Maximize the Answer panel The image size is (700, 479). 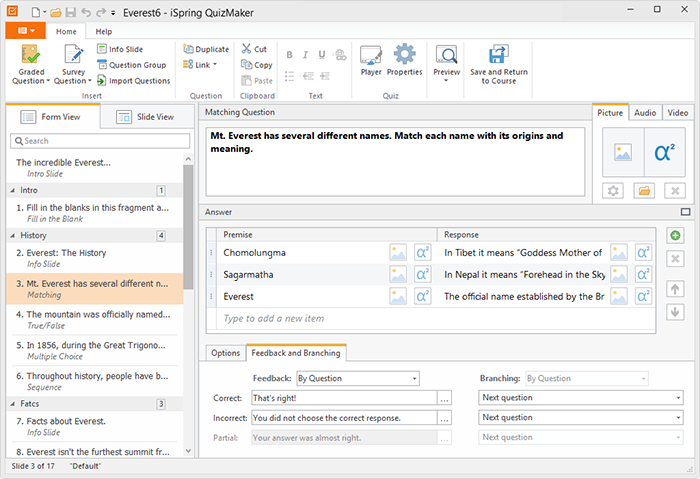pos(685,212)
